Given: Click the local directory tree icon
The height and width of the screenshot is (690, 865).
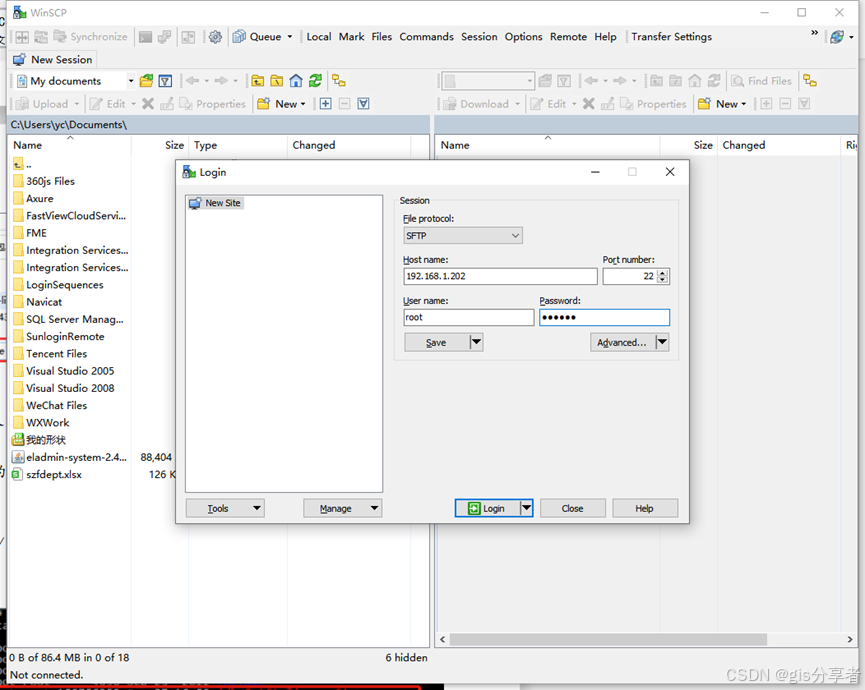Looking at the screenshot, I should tap(339, 81).
